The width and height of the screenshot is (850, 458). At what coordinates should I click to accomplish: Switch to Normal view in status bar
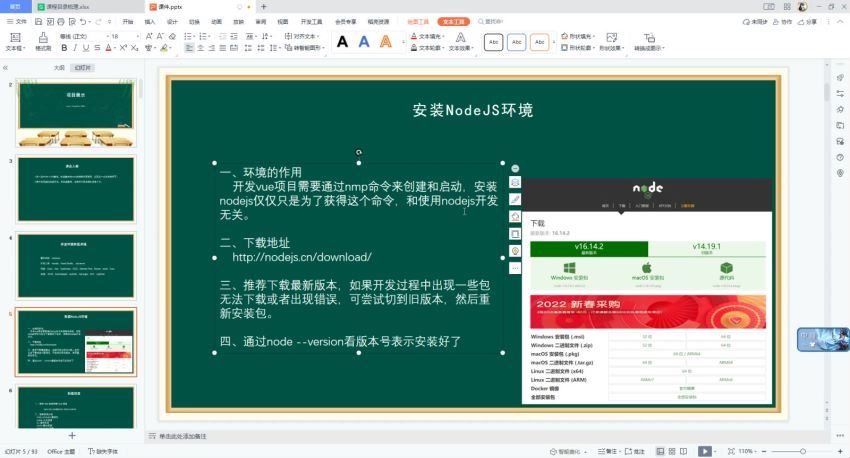660,451
